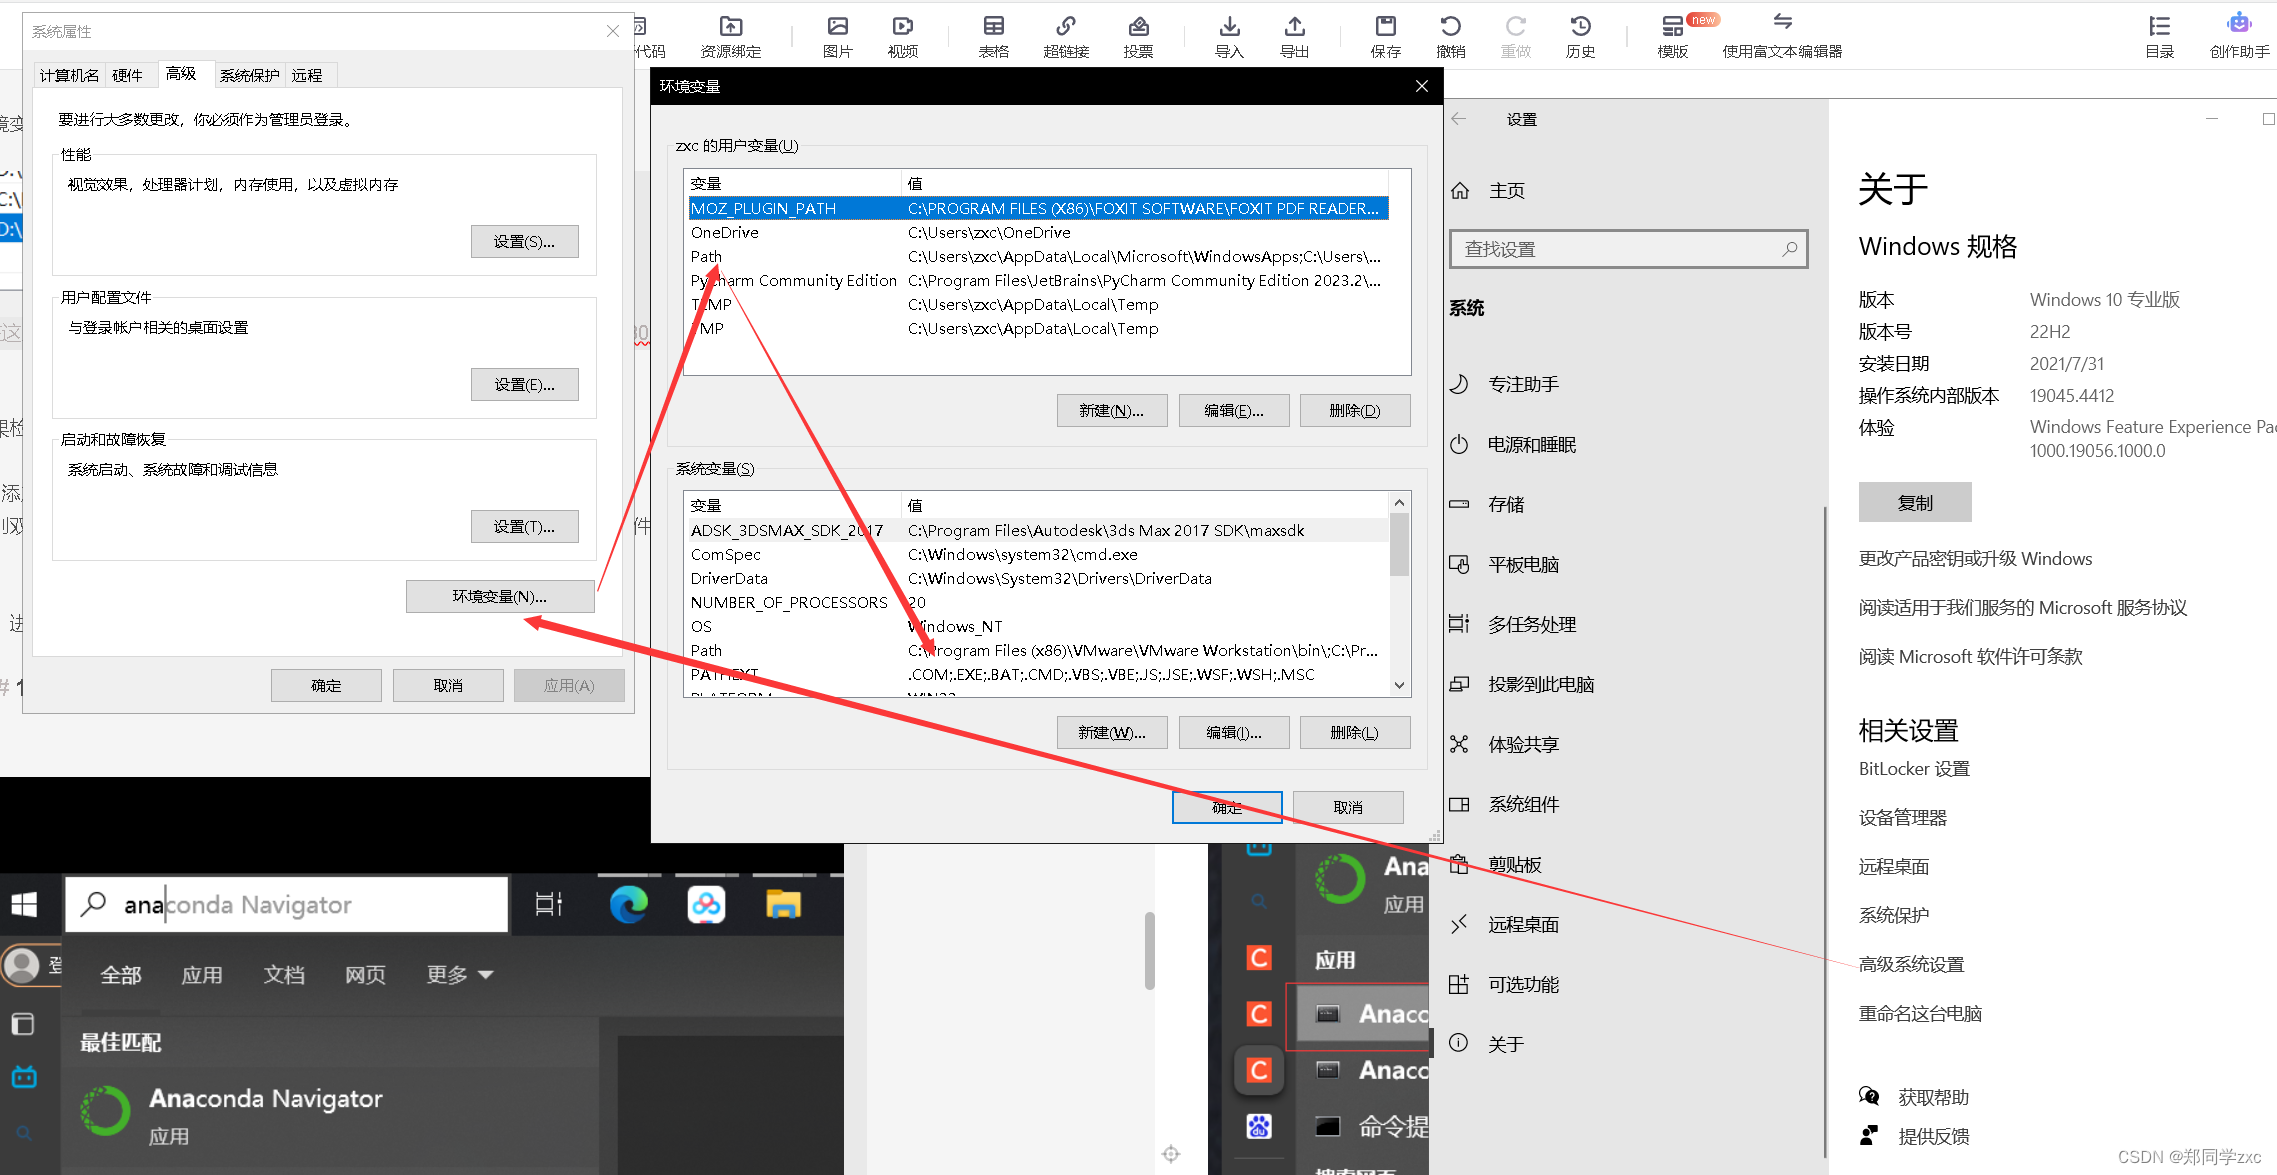Click user variables 新建(N)... button
This screenshot has width=2277, height=1175.
coord(1112,411)
